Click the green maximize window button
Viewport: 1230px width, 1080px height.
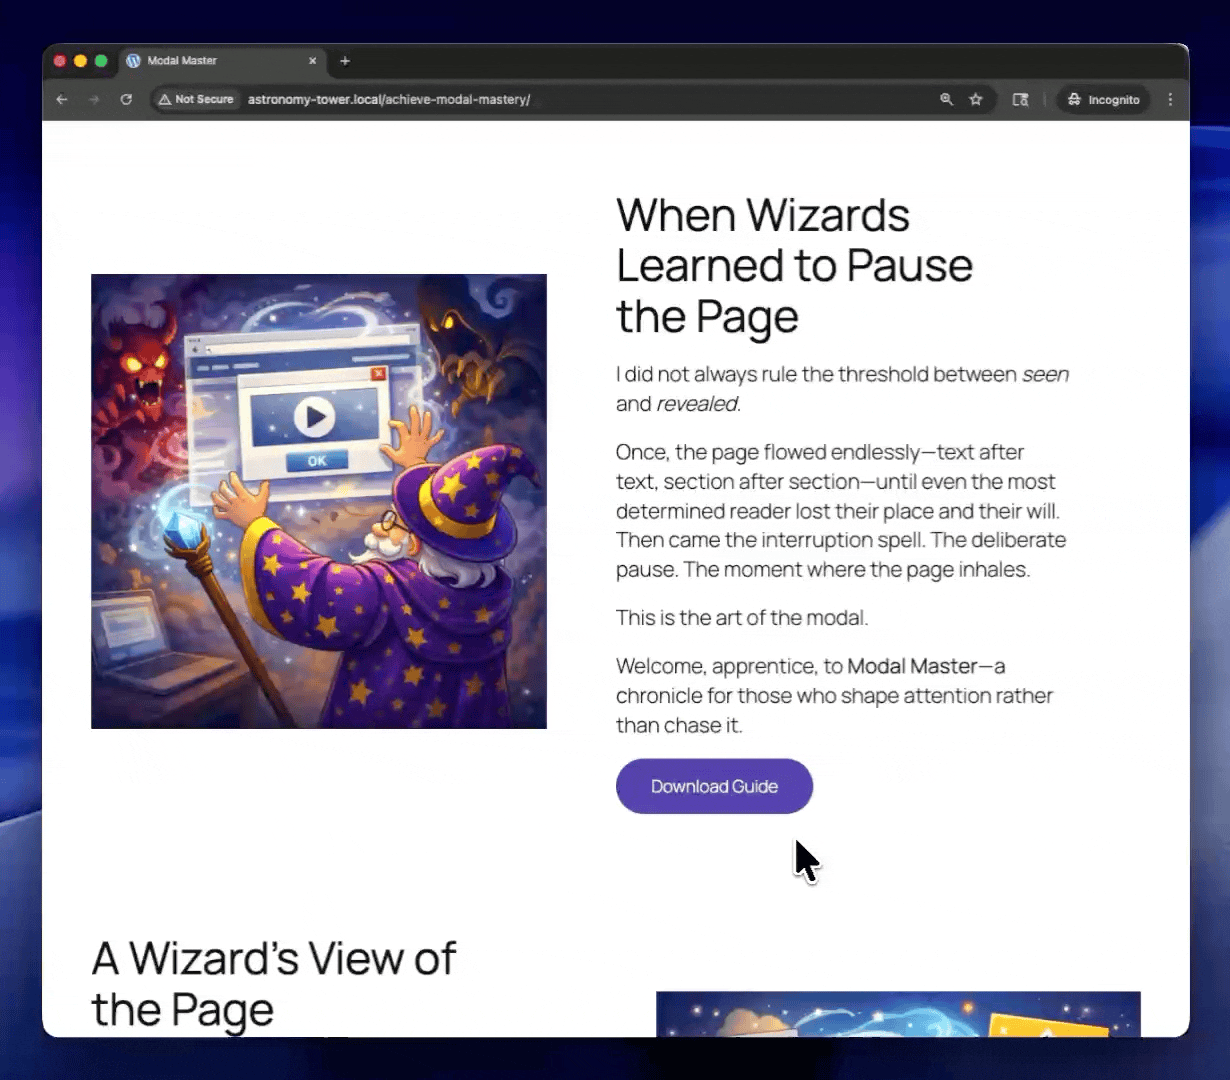(x=101, y=61)
